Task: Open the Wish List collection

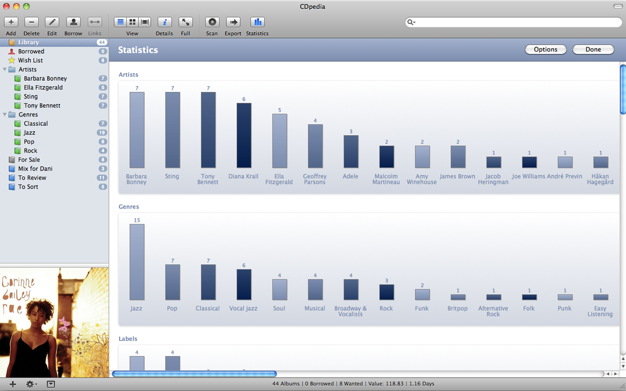Action: click(x=54, y=60)
